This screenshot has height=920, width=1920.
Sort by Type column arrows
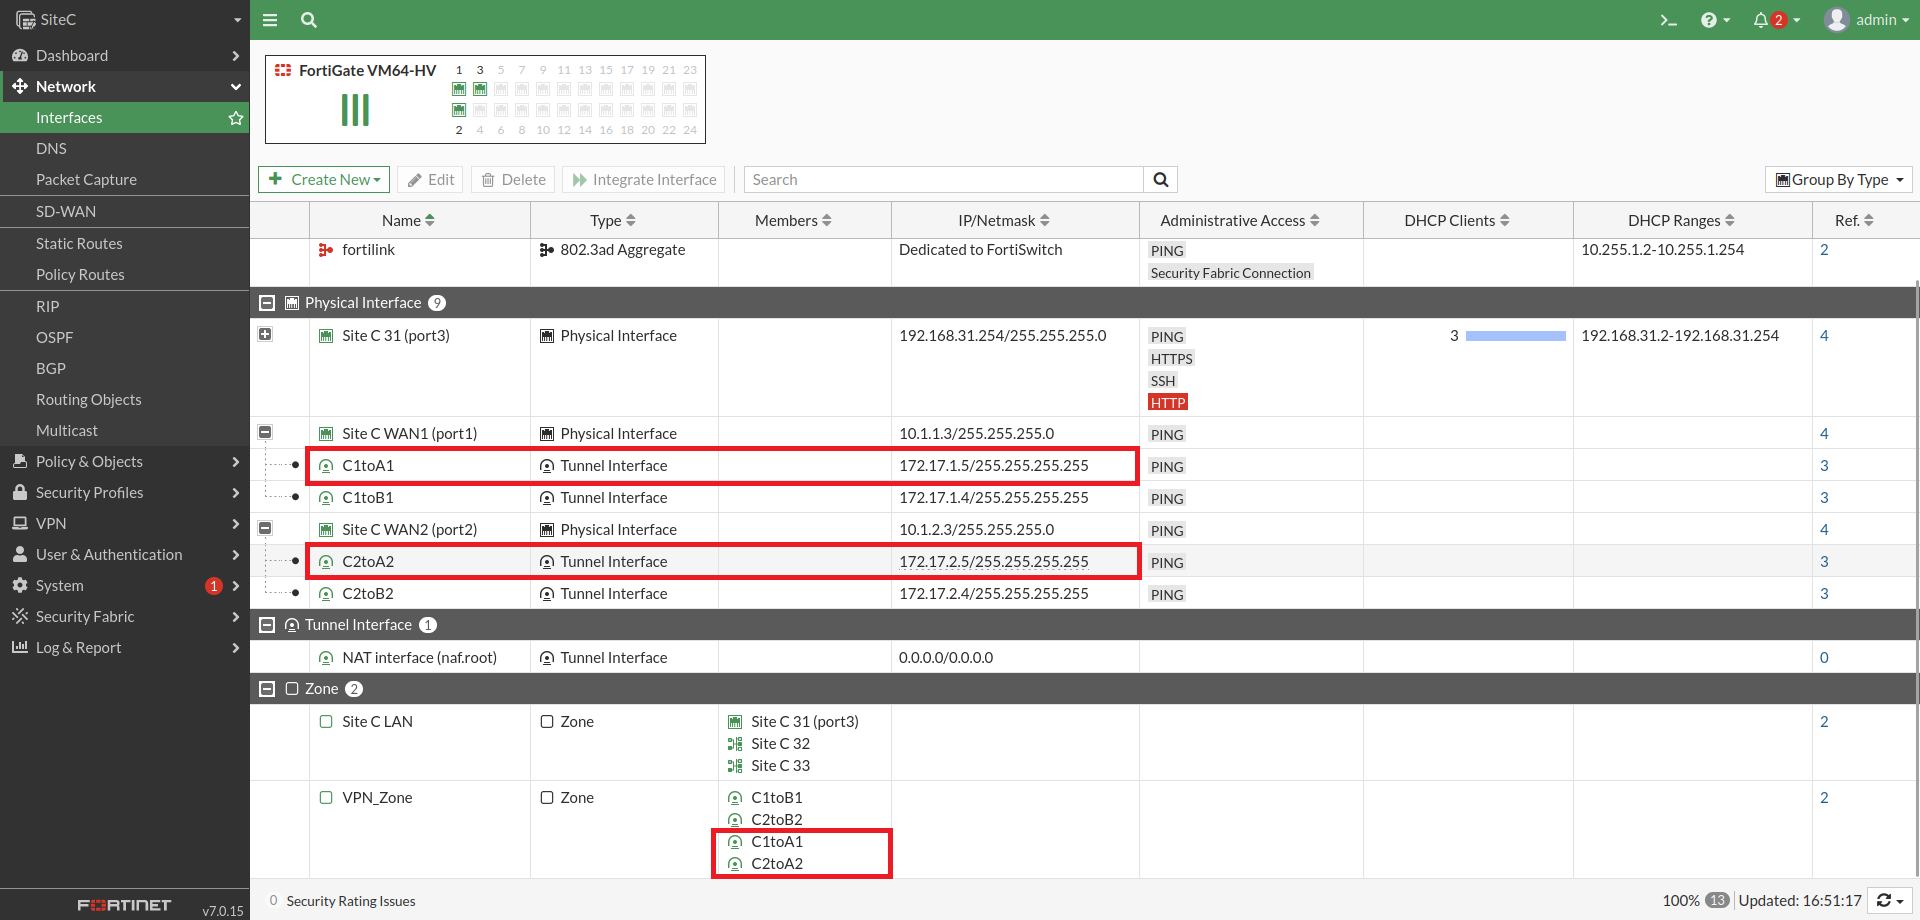631,221
